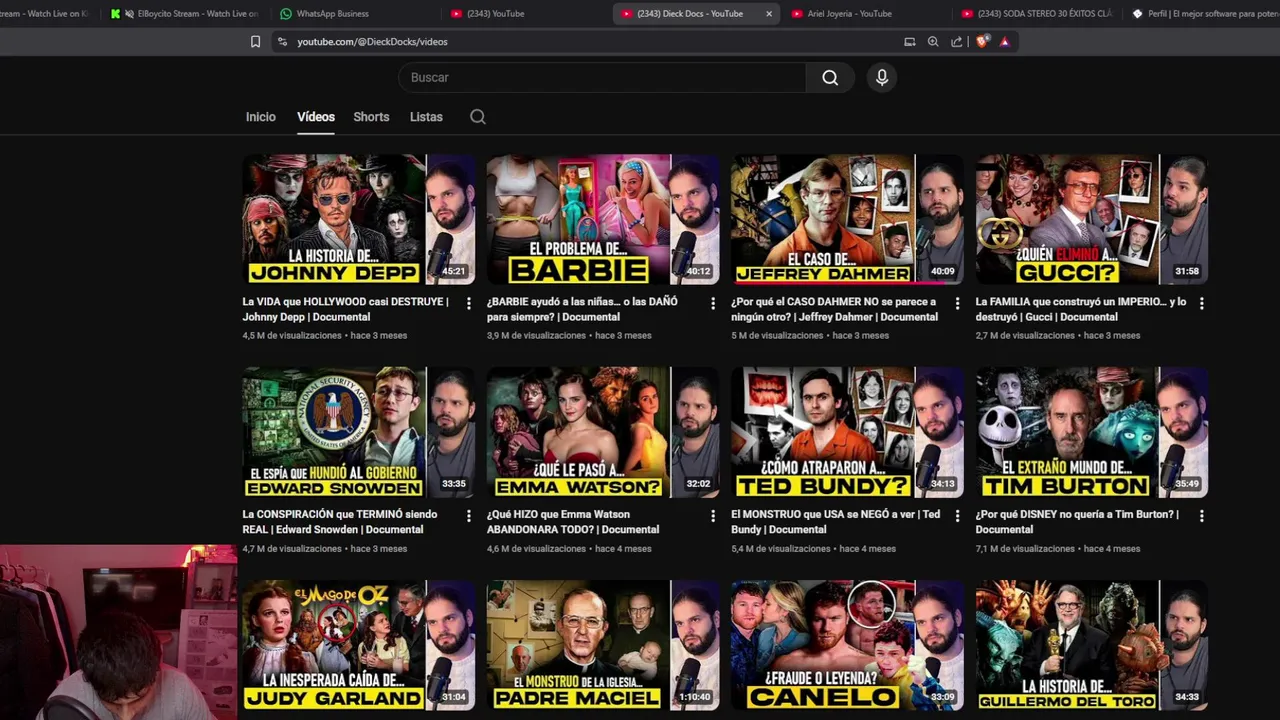The width and height of the screenshot is (1280, 720).
Task: Open Judy Garland video thumbnail
Action: [x=359, y=645]
